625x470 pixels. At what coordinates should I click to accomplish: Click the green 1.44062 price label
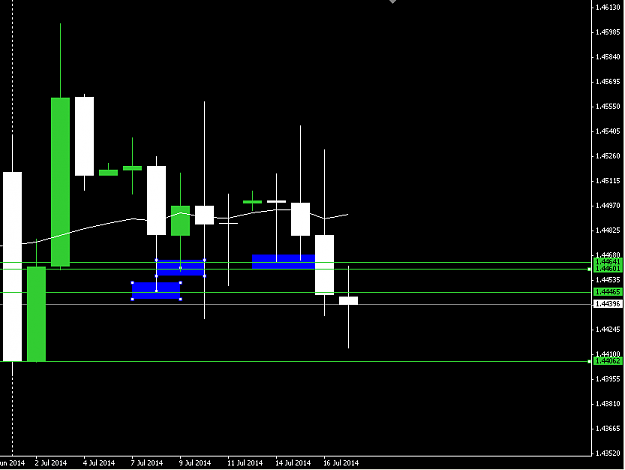pos(607,361)
